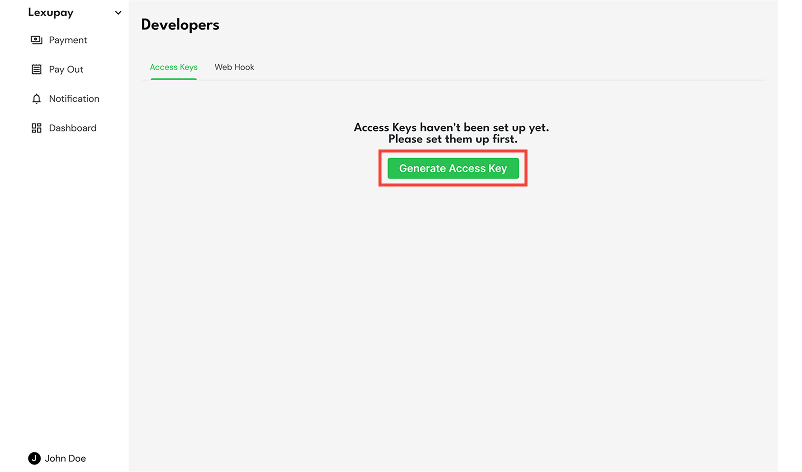Click the Dashboard grid icon
802x472 pixels.
click(x=36, y=128)
